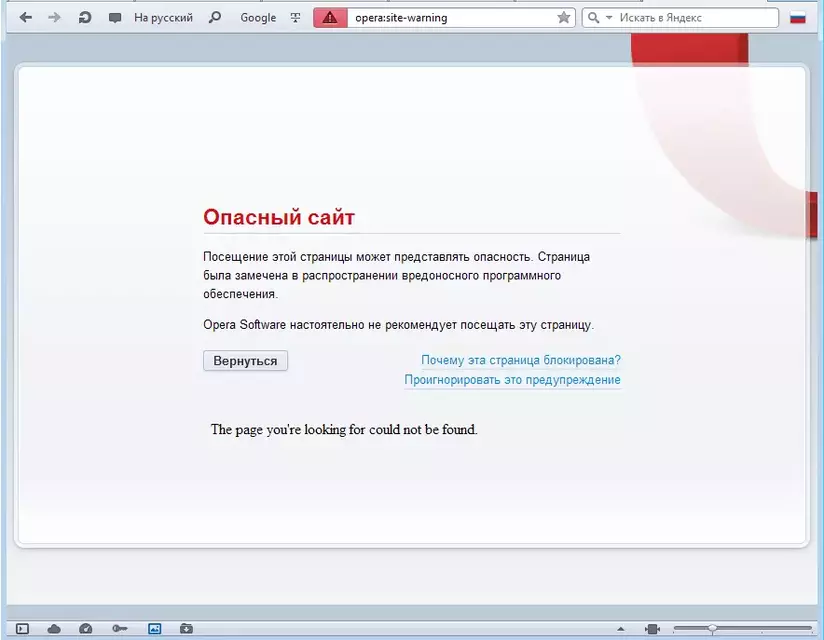Reload the current page

(85, 18)
